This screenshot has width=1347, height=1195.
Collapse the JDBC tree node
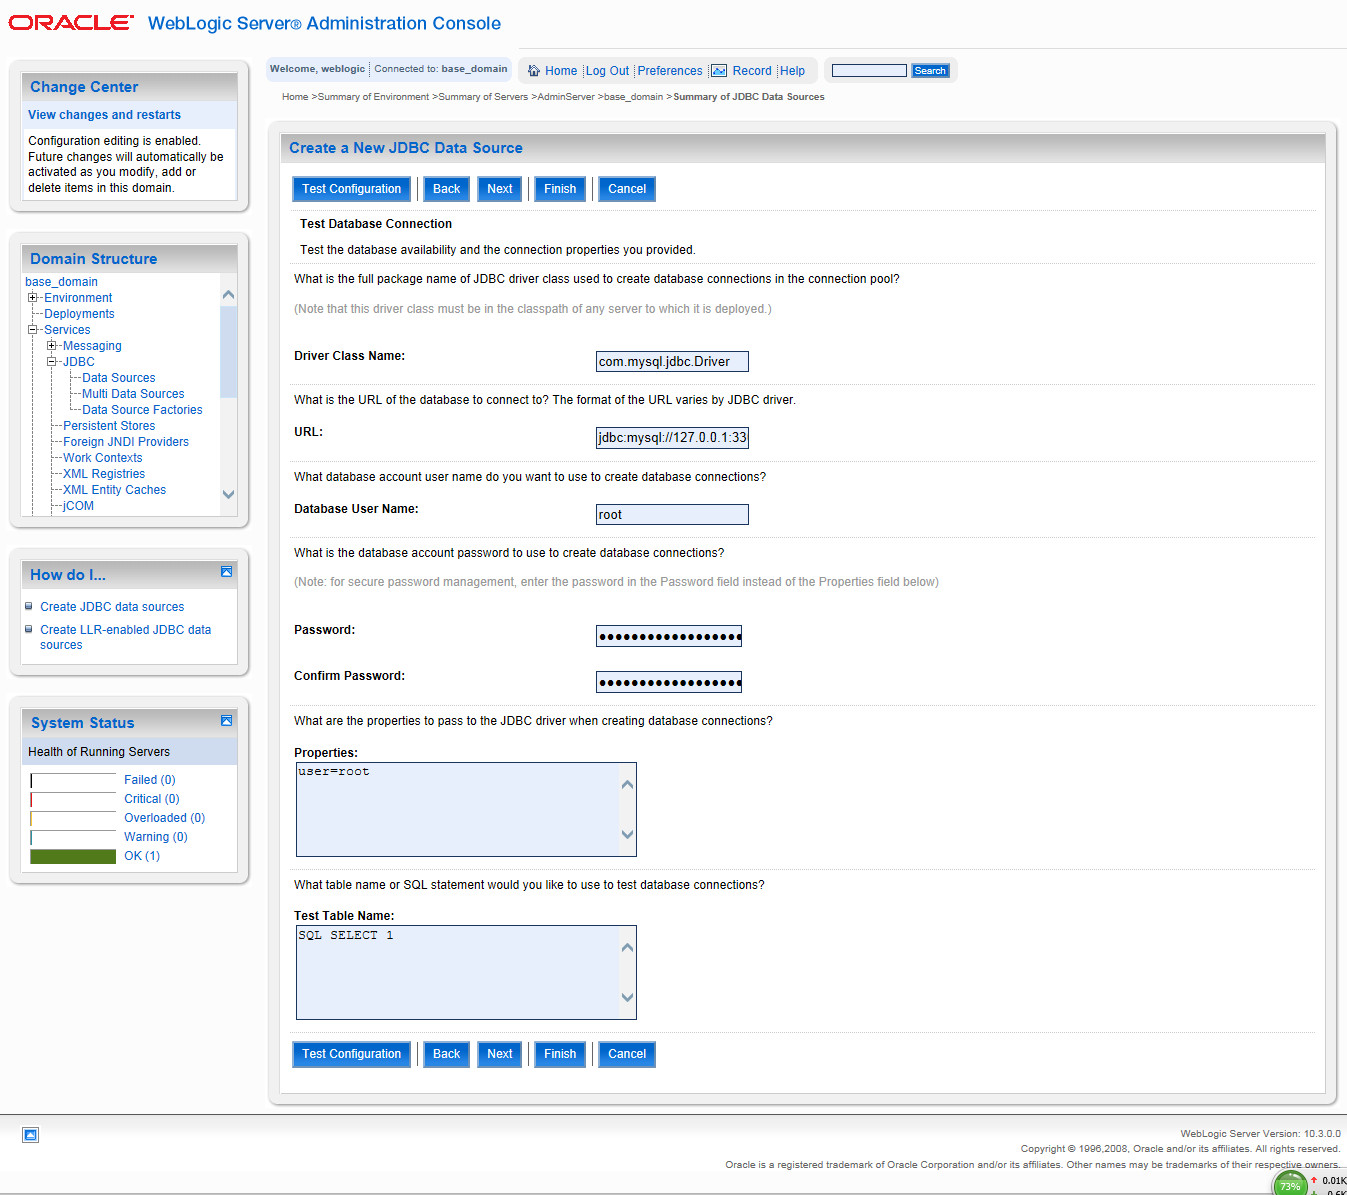pyautogui.click(x=52, y=362)
